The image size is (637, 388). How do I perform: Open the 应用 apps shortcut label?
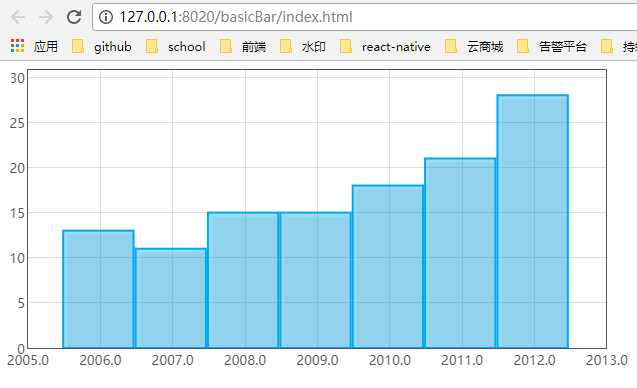46,47
